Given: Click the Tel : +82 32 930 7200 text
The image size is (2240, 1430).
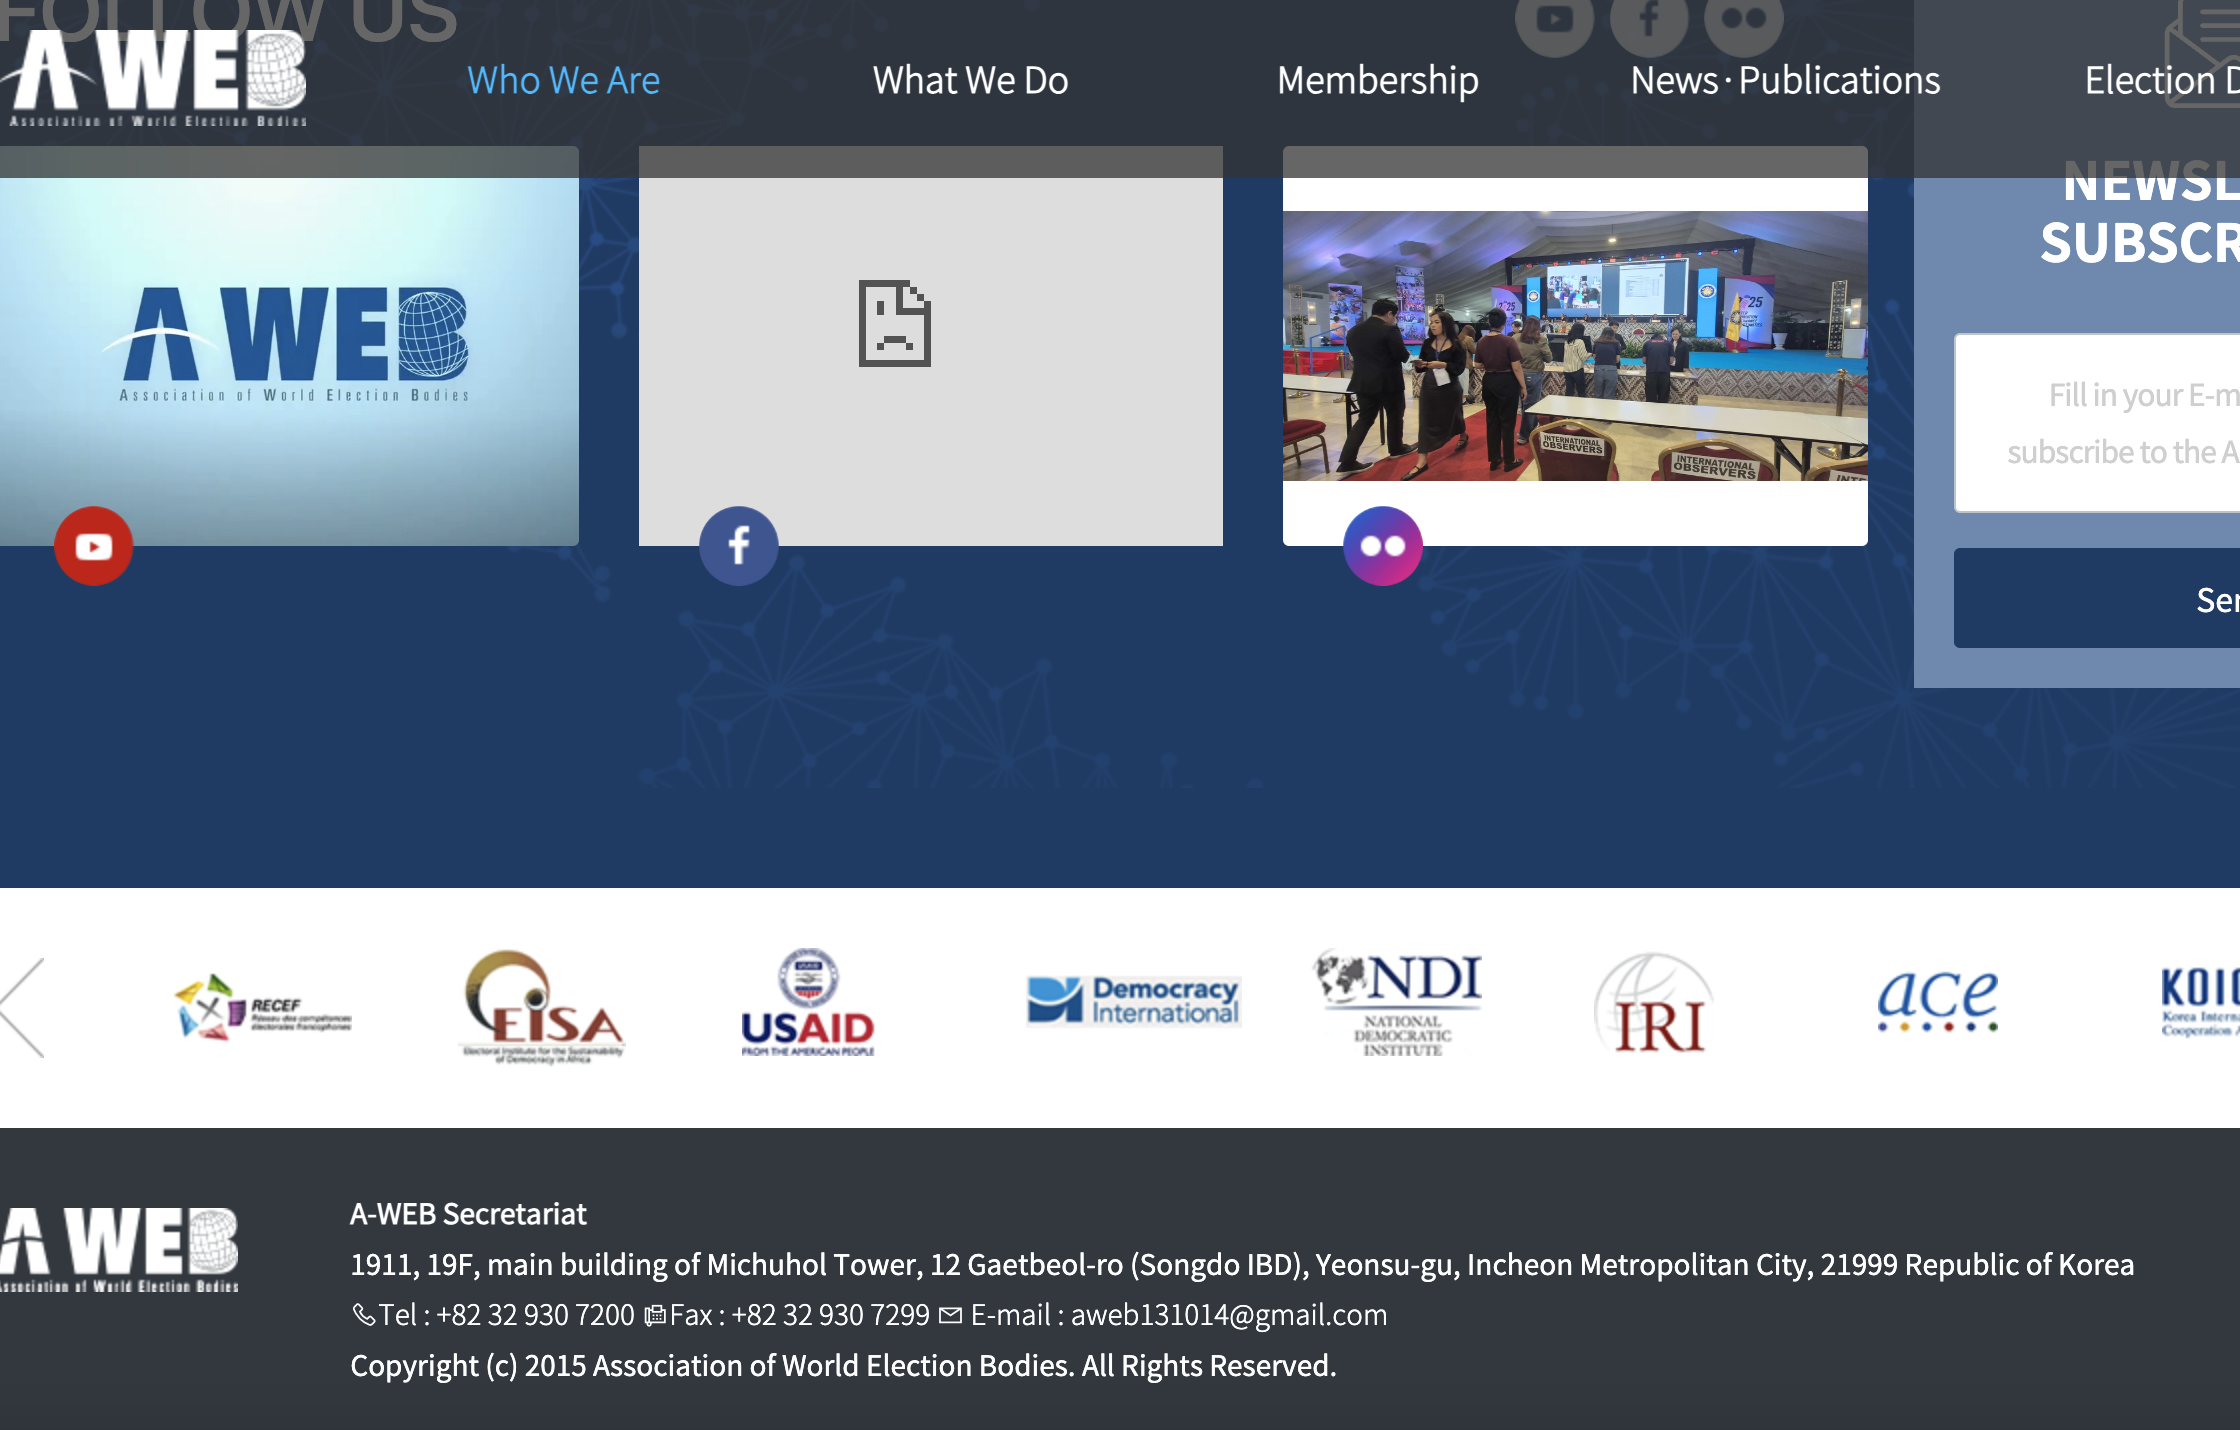Looking at the screenshot, I should 506,1315.
